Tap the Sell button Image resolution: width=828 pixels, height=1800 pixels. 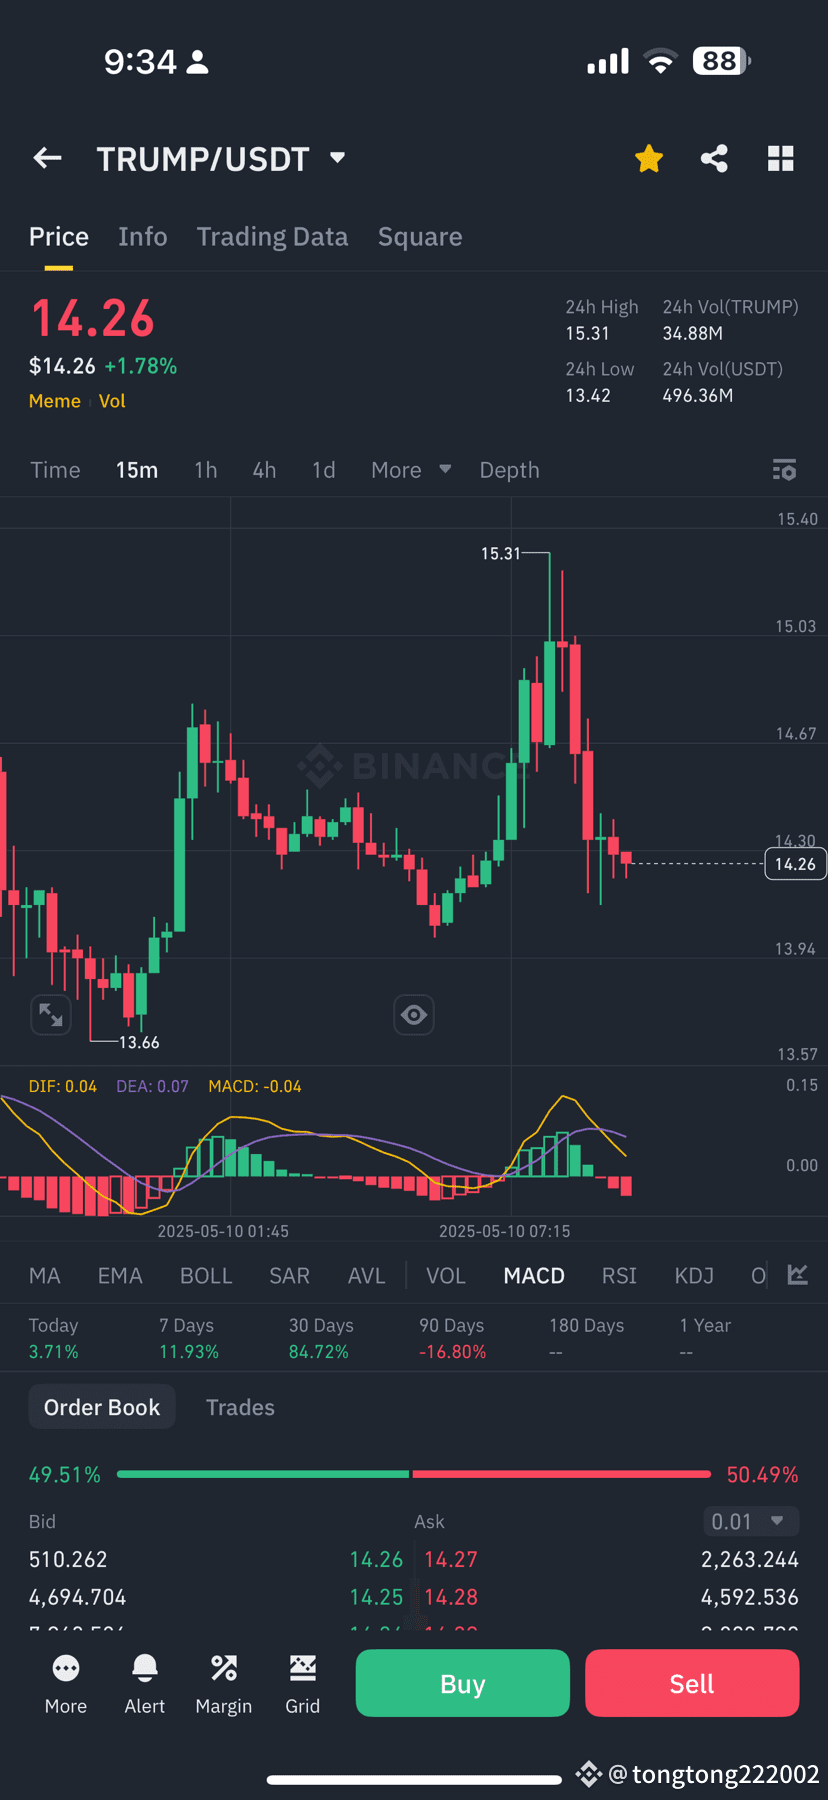coord(692,1683)
